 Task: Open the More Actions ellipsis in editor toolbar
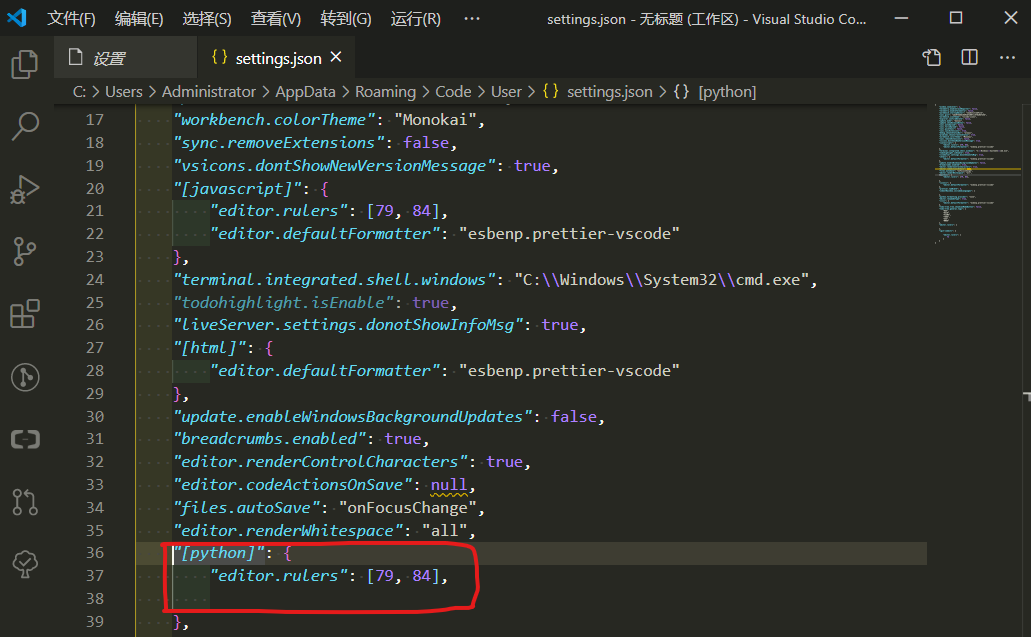click(x=1007, y=57)
